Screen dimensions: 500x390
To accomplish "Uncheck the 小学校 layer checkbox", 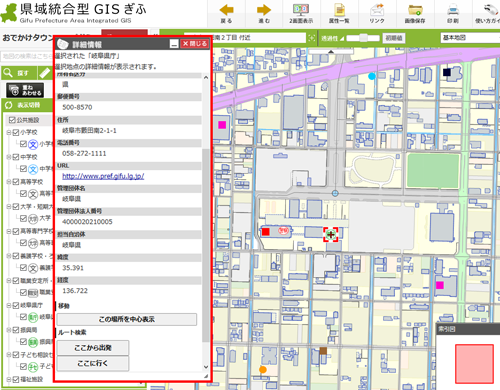I will (16, 132).
